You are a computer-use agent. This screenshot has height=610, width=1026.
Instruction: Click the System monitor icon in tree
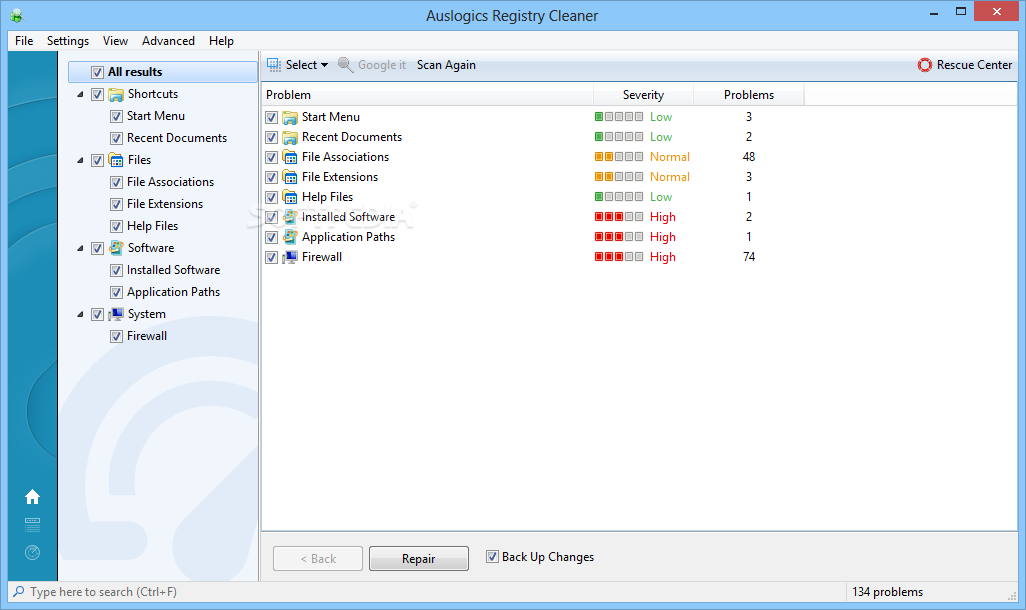[116, 314]
